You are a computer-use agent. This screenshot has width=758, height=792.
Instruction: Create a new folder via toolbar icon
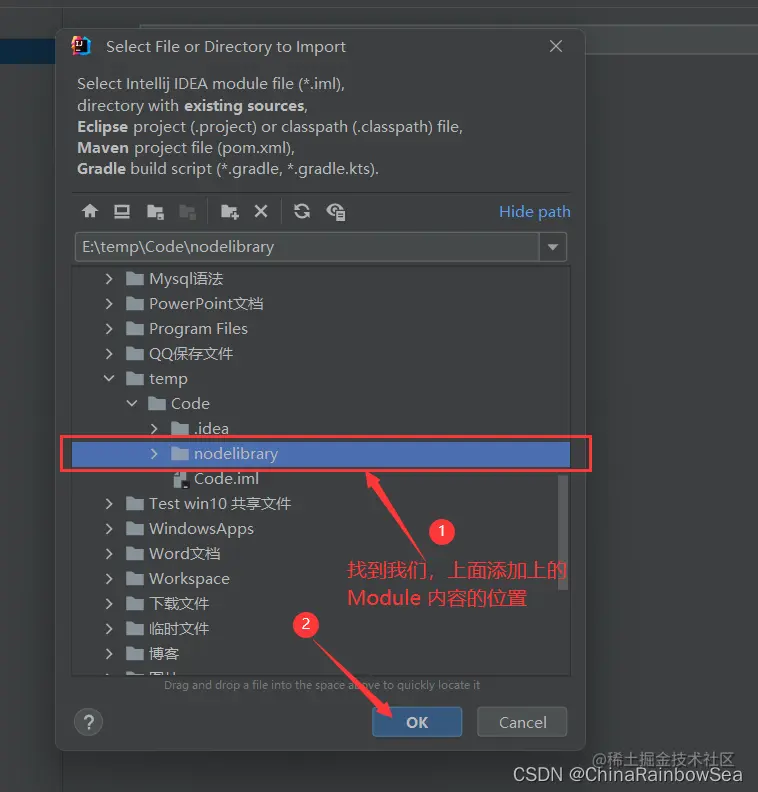coord(229,212)
